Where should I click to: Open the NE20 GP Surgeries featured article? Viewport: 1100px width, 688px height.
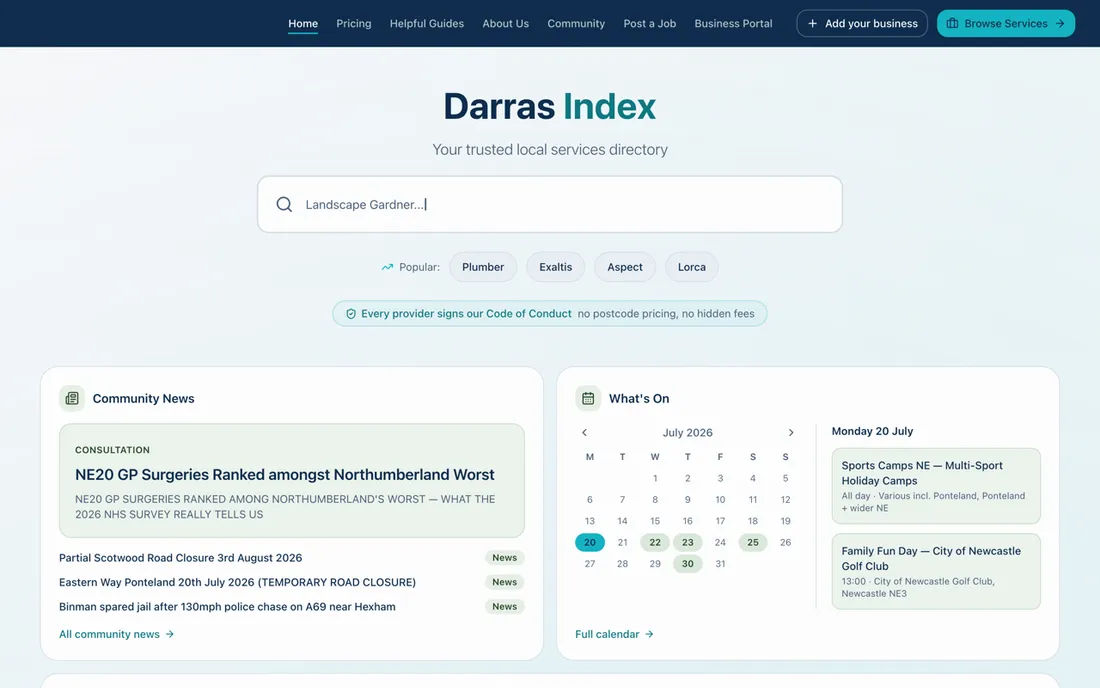[292, 480]
